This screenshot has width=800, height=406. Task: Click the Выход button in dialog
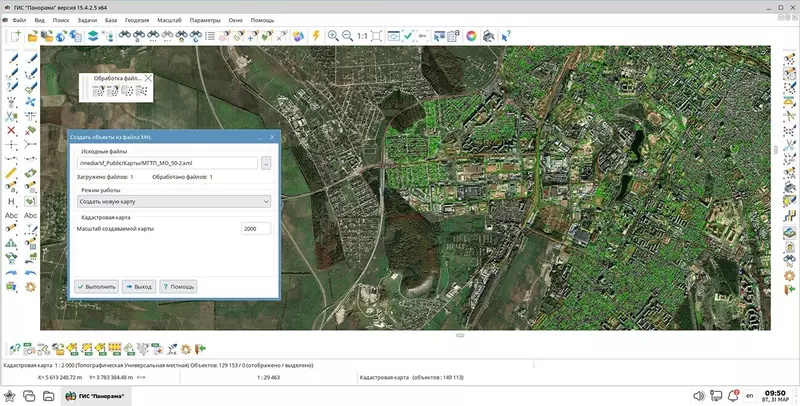tap(138, 286)
